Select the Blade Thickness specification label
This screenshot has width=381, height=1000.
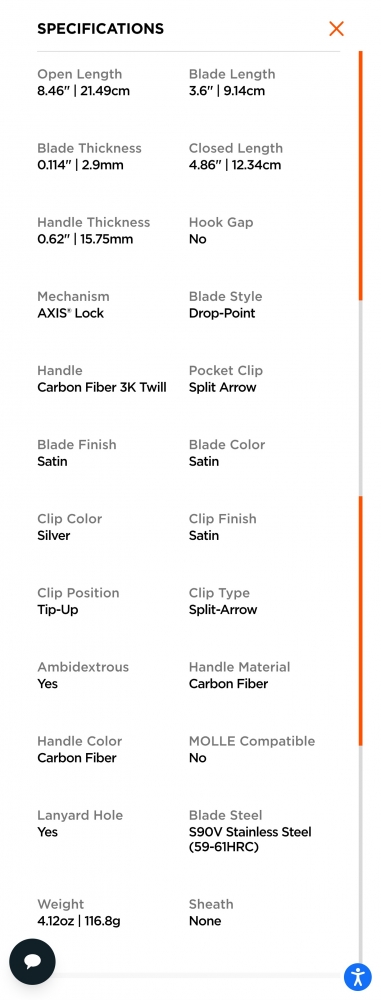[89, 148]
